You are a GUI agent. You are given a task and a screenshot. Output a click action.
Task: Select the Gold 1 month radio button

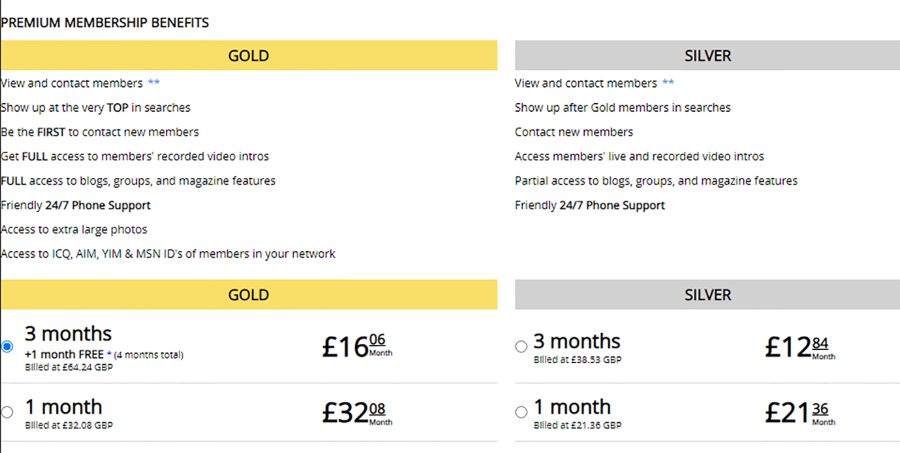(8, 412)
